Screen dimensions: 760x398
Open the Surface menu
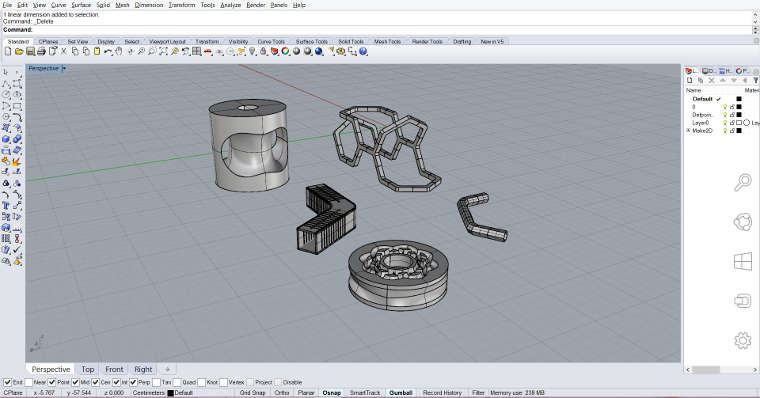tap(81, 5)
